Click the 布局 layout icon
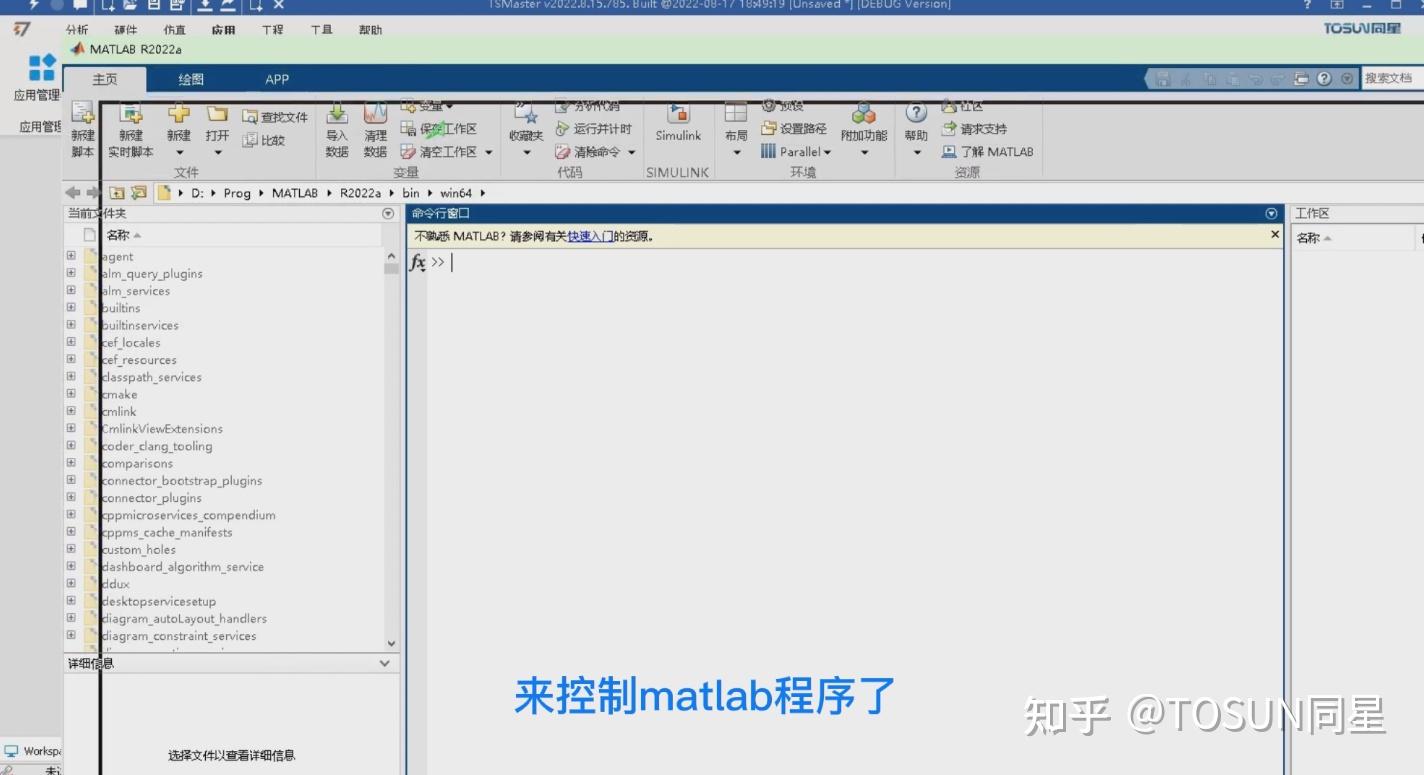Image resolution: width=1424 pixels, height=775 pixels. tap(737, 120)
